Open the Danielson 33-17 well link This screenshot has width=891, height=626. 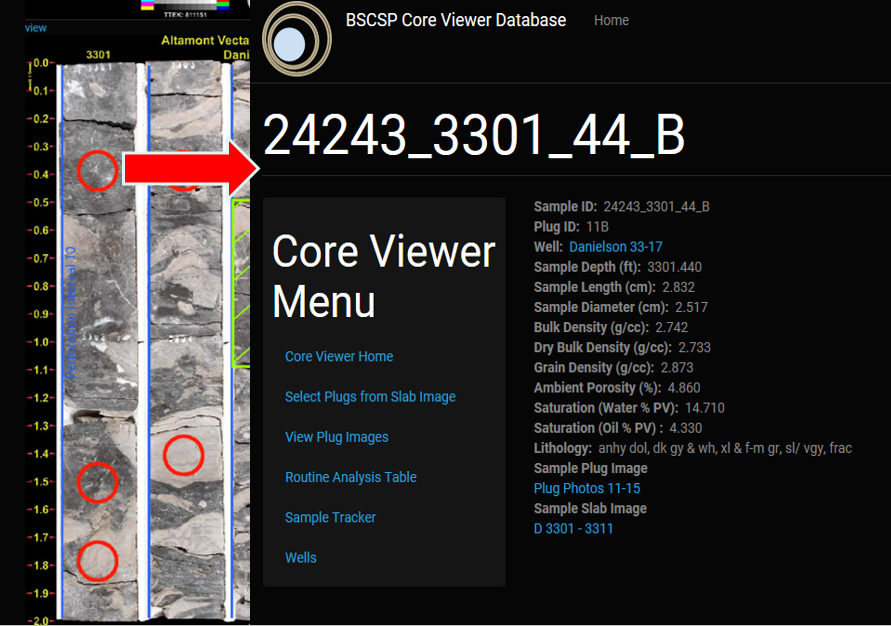pyautogui.click(x=615, y=247)
